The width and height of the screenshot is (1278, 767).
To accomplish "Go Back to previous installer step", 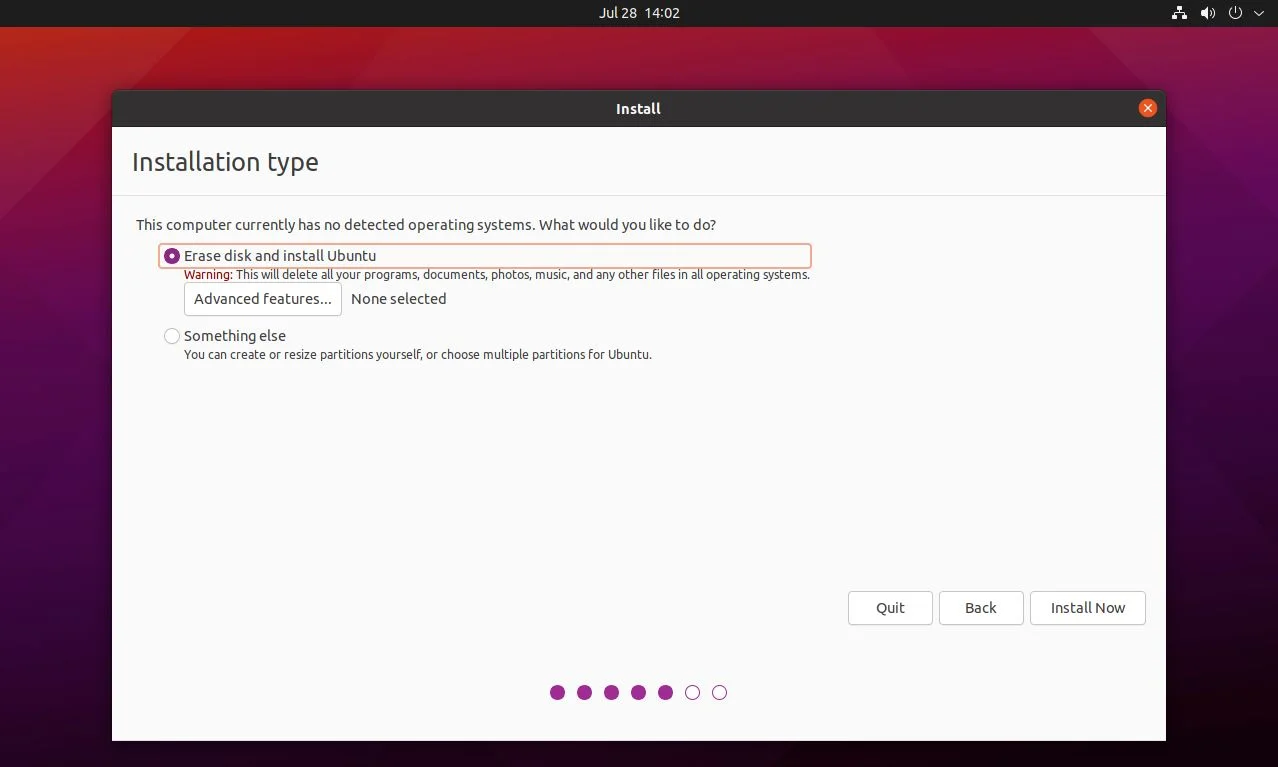I will 981,608.
